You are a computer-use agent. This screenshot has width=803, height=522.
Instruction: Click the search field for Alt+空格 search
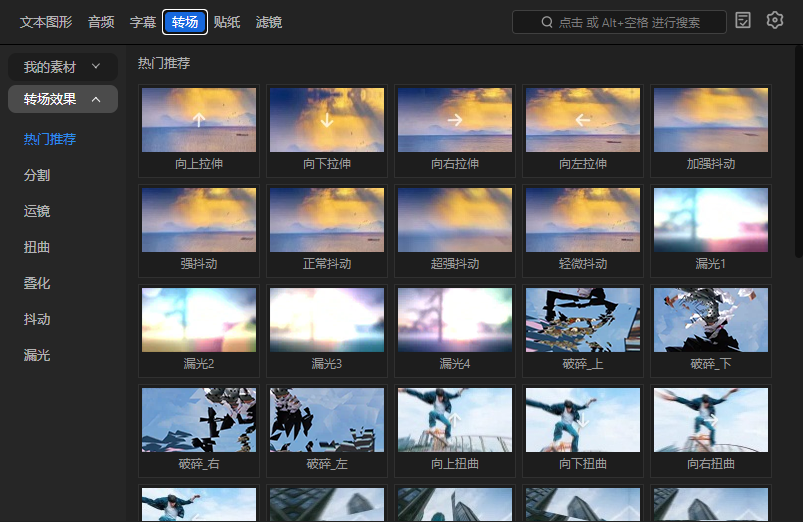(x=619, y=22)
